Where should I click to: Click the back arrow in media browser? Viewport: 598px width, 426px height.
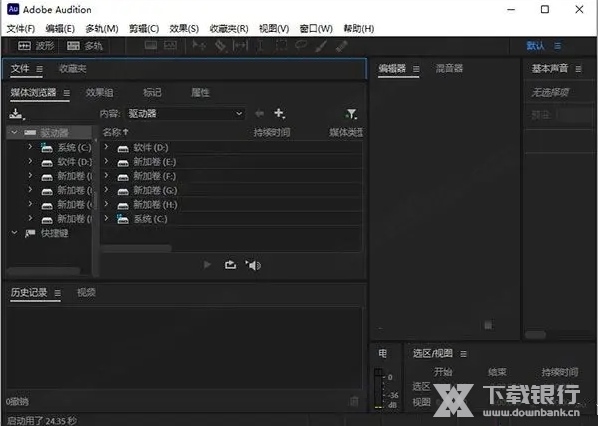pyautogui.click(x=259, y=113)
